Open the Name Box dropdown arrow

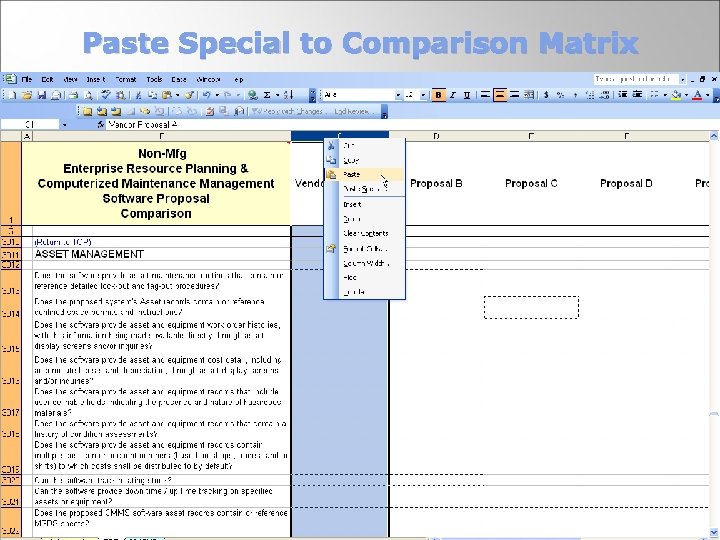coord(64,125)
